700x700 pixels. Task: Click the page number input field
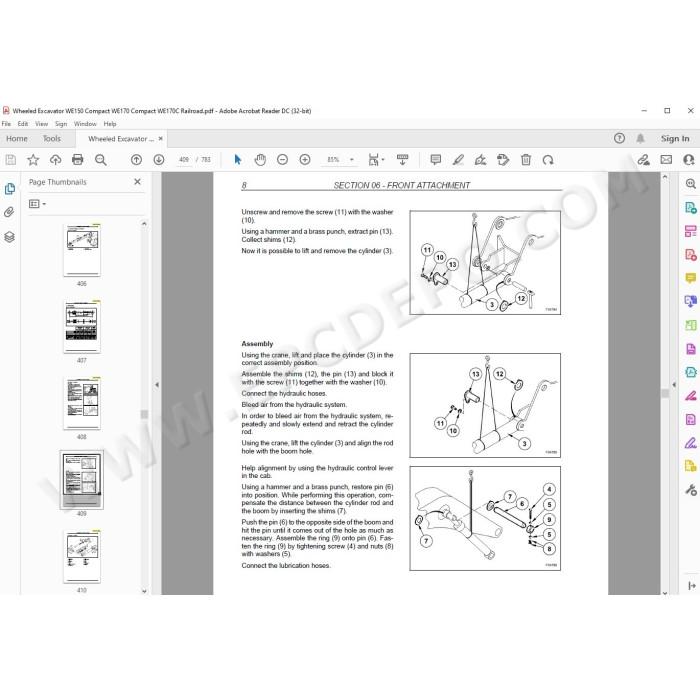pos(183,159)
